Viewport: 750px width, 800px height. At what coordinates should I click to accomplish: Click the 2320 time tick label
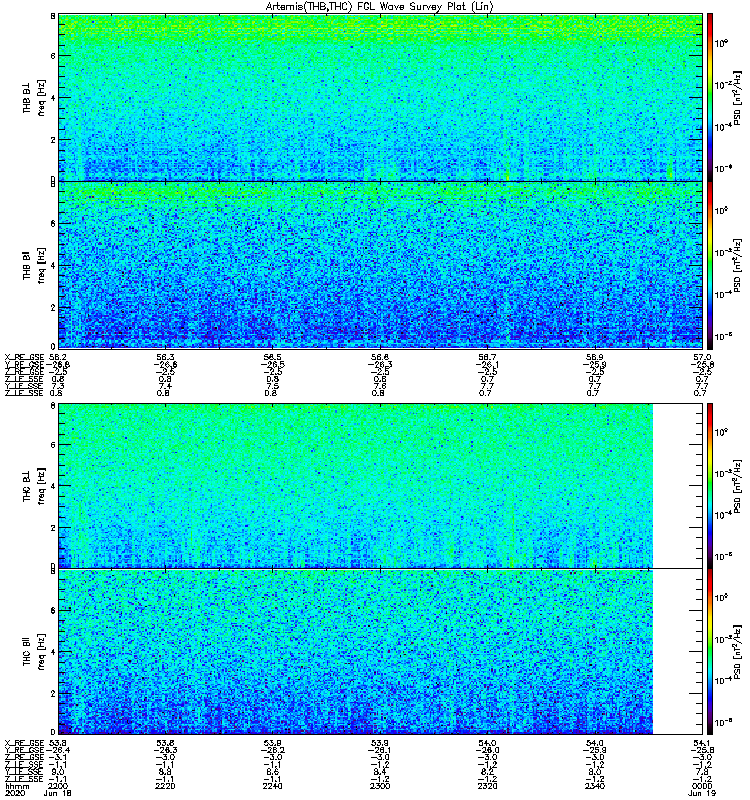(487, 786)
